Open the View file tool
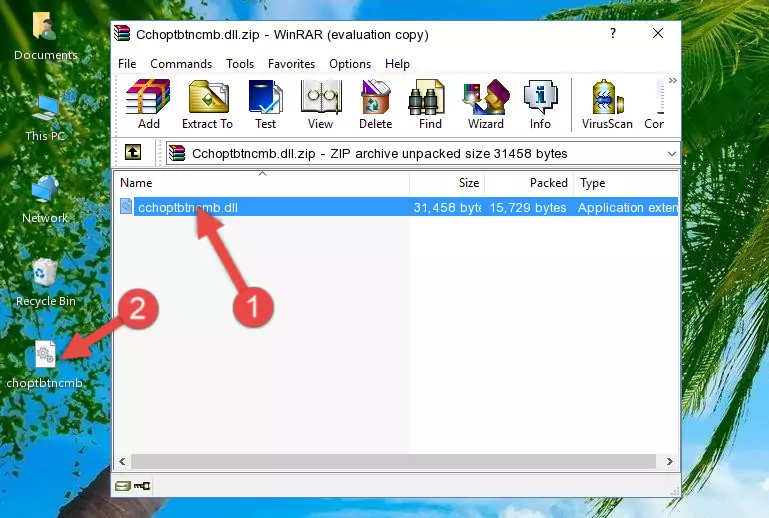This screenshot has height=518, width=769. click(321, 104)
